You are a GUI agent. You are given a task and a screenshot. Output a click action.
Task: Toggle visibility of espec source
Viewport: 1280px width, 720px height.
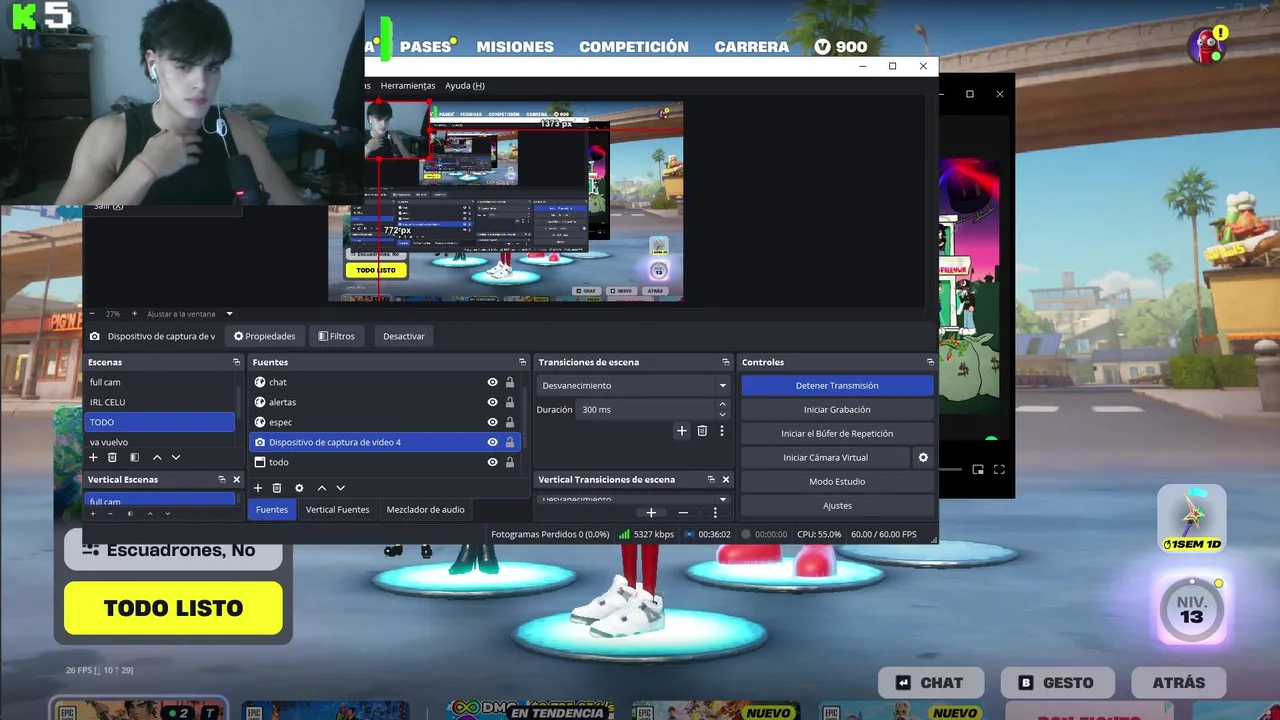(492, 422)
